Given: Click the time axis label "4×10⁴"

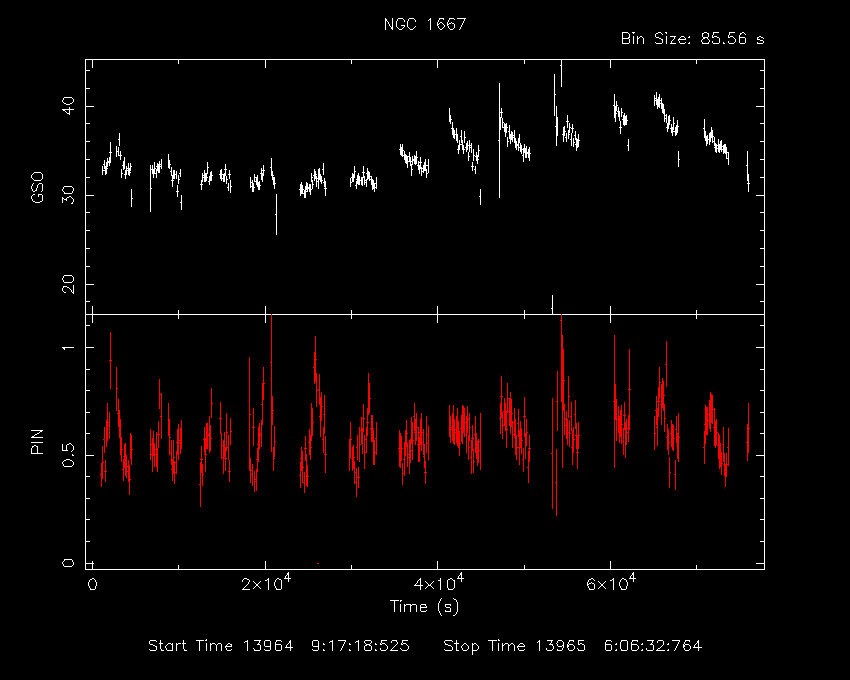Looking at the screenshot, I should pyautogui.click(x=439, y=584).
